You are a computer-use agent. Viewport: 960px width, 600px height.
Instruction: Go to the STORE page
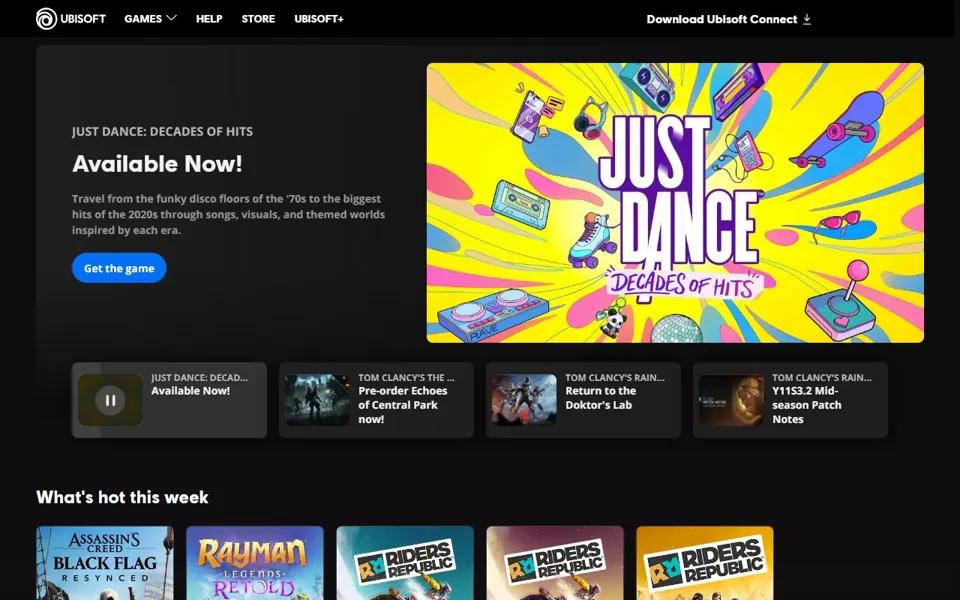click(x=258, y=18)
